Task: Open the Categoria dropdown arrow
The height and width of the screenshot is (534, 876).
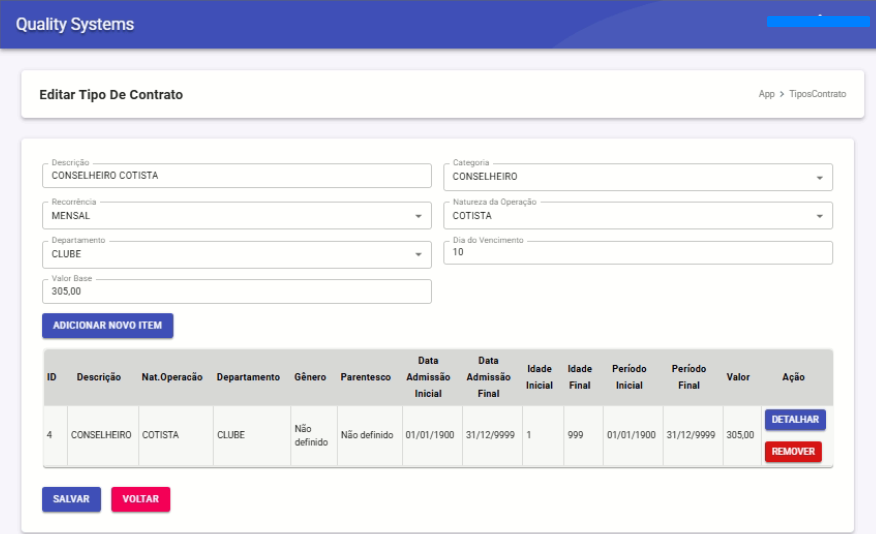Action: pos(820,178)
